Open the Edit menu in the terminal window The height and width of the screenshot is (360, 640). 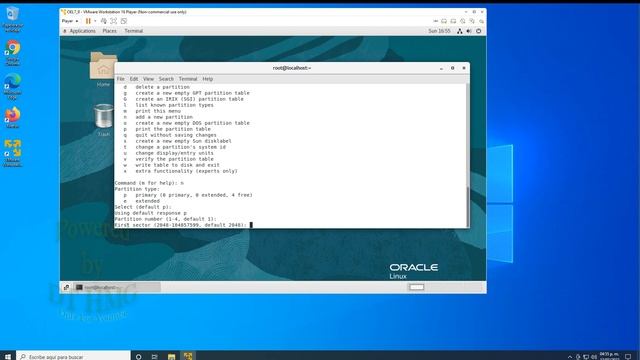(x=134, y=79)
